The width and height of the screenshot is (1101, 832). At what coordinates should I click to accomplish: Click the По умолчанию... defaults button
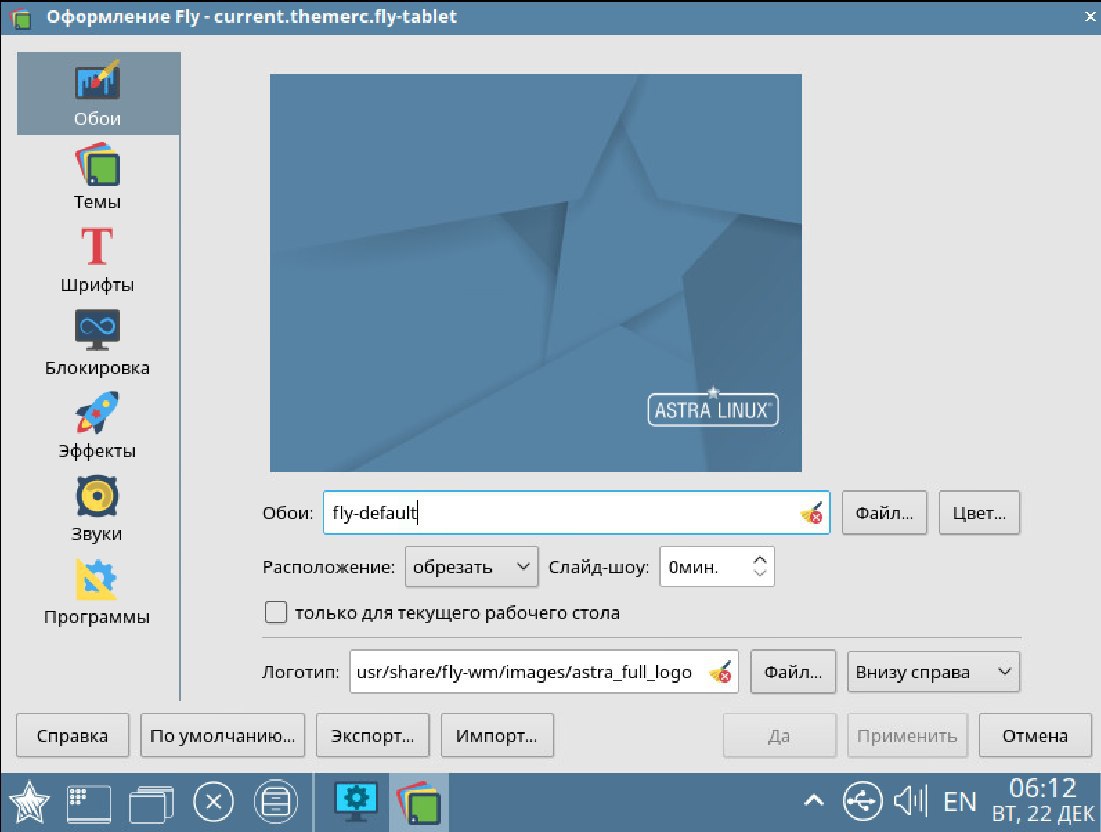223,735
